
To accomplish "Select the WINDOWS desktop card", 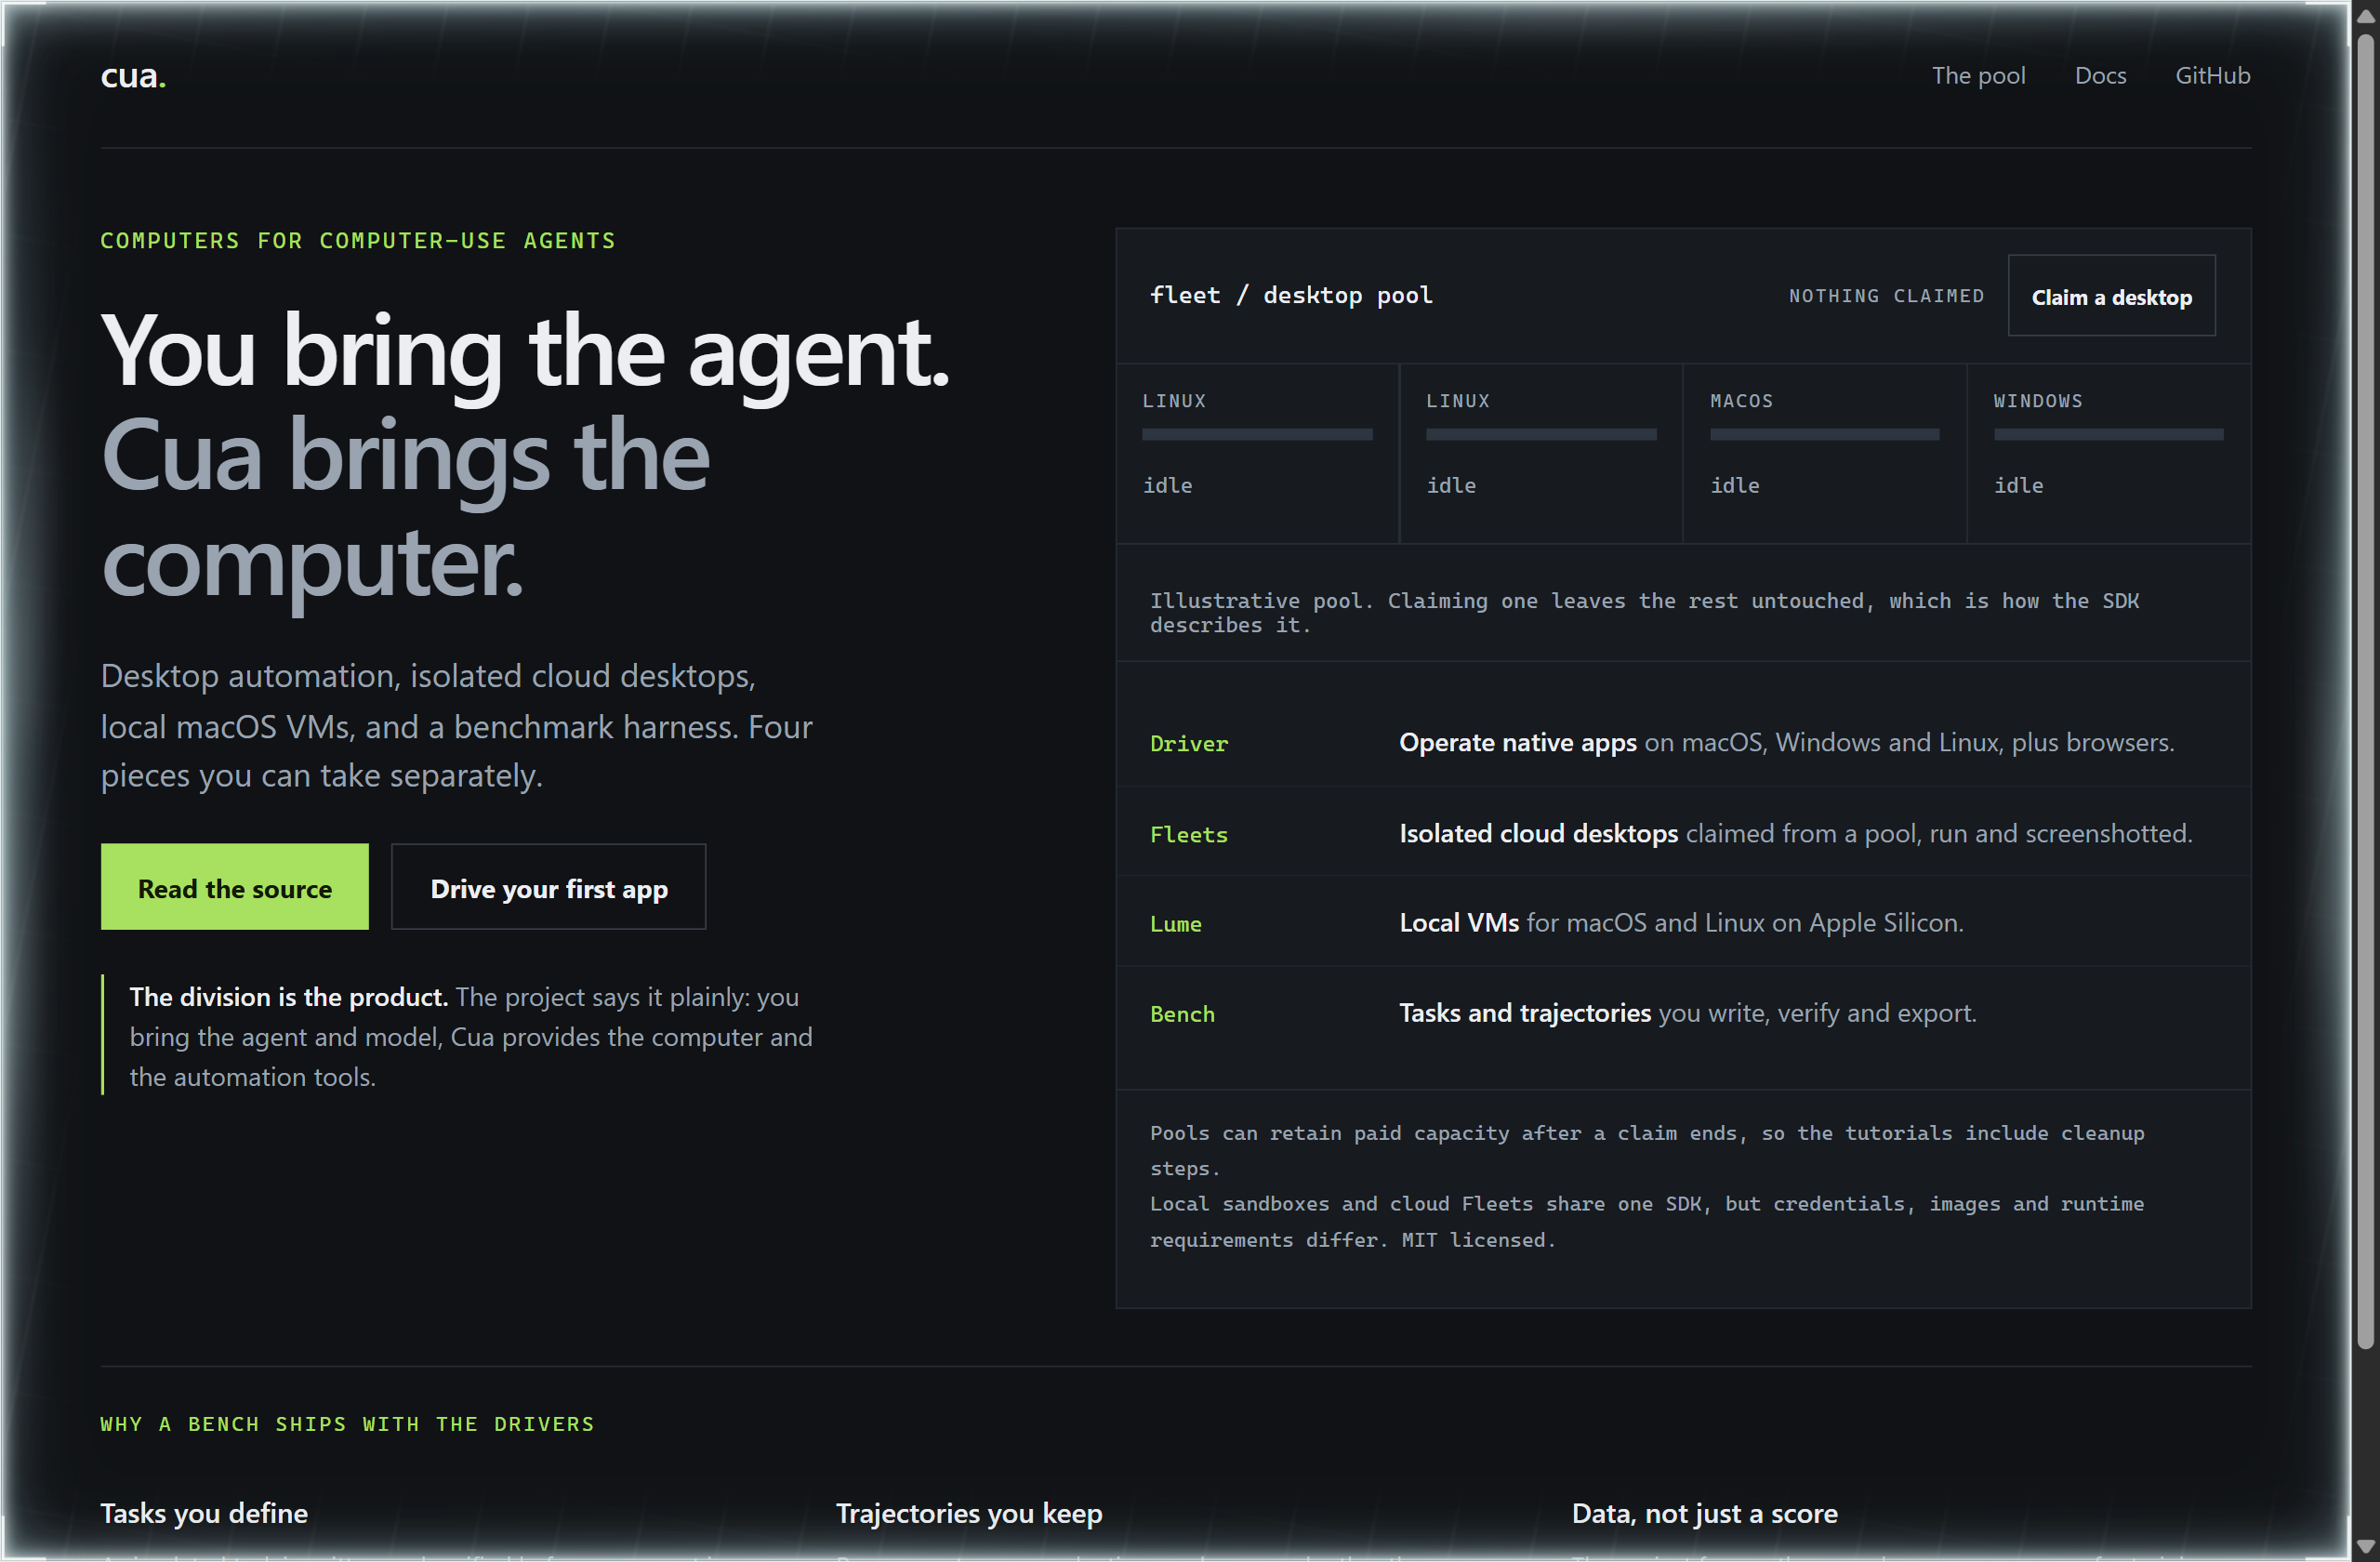I will pyautogui.click(x=2108, y=454).
